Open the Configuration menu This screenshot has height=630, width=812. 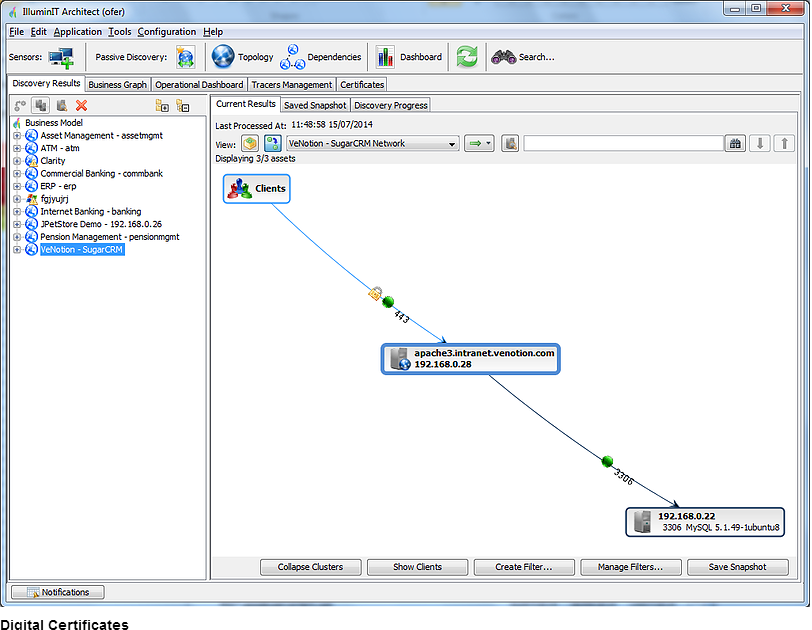click(x=167, y=32)
